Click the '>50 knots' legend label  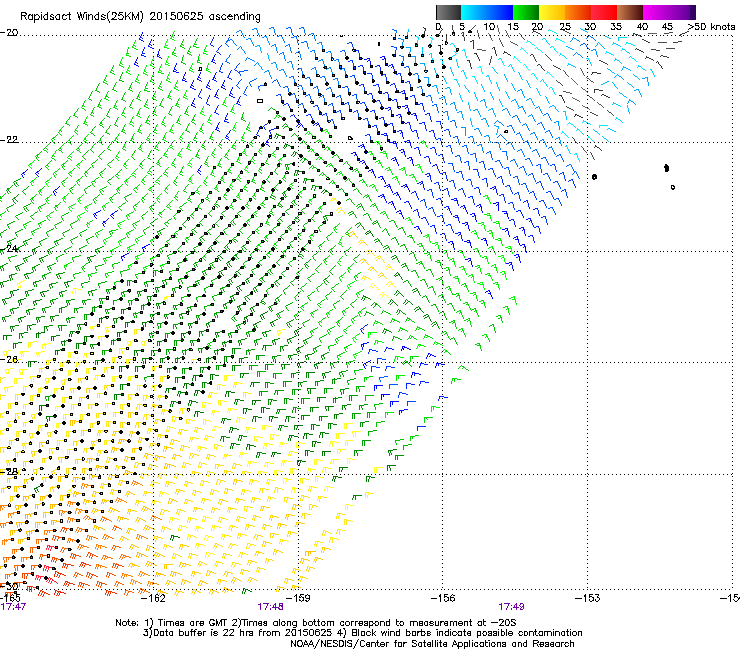(711, 27)
